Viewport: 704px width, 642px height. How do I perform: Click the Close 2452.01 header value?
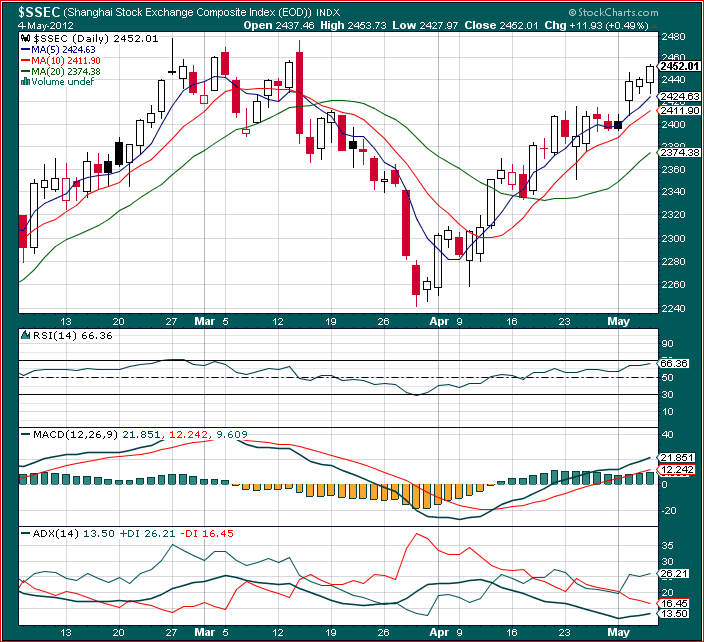[501, 26]
